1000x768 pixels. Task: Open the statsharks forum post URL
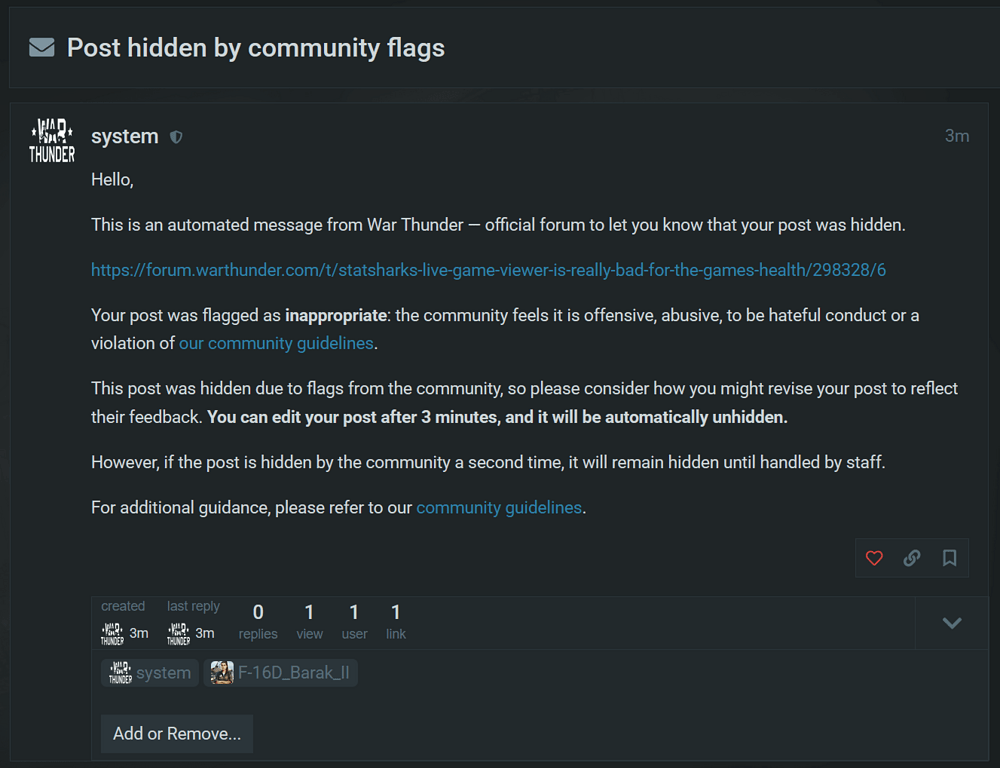point(488,270)
